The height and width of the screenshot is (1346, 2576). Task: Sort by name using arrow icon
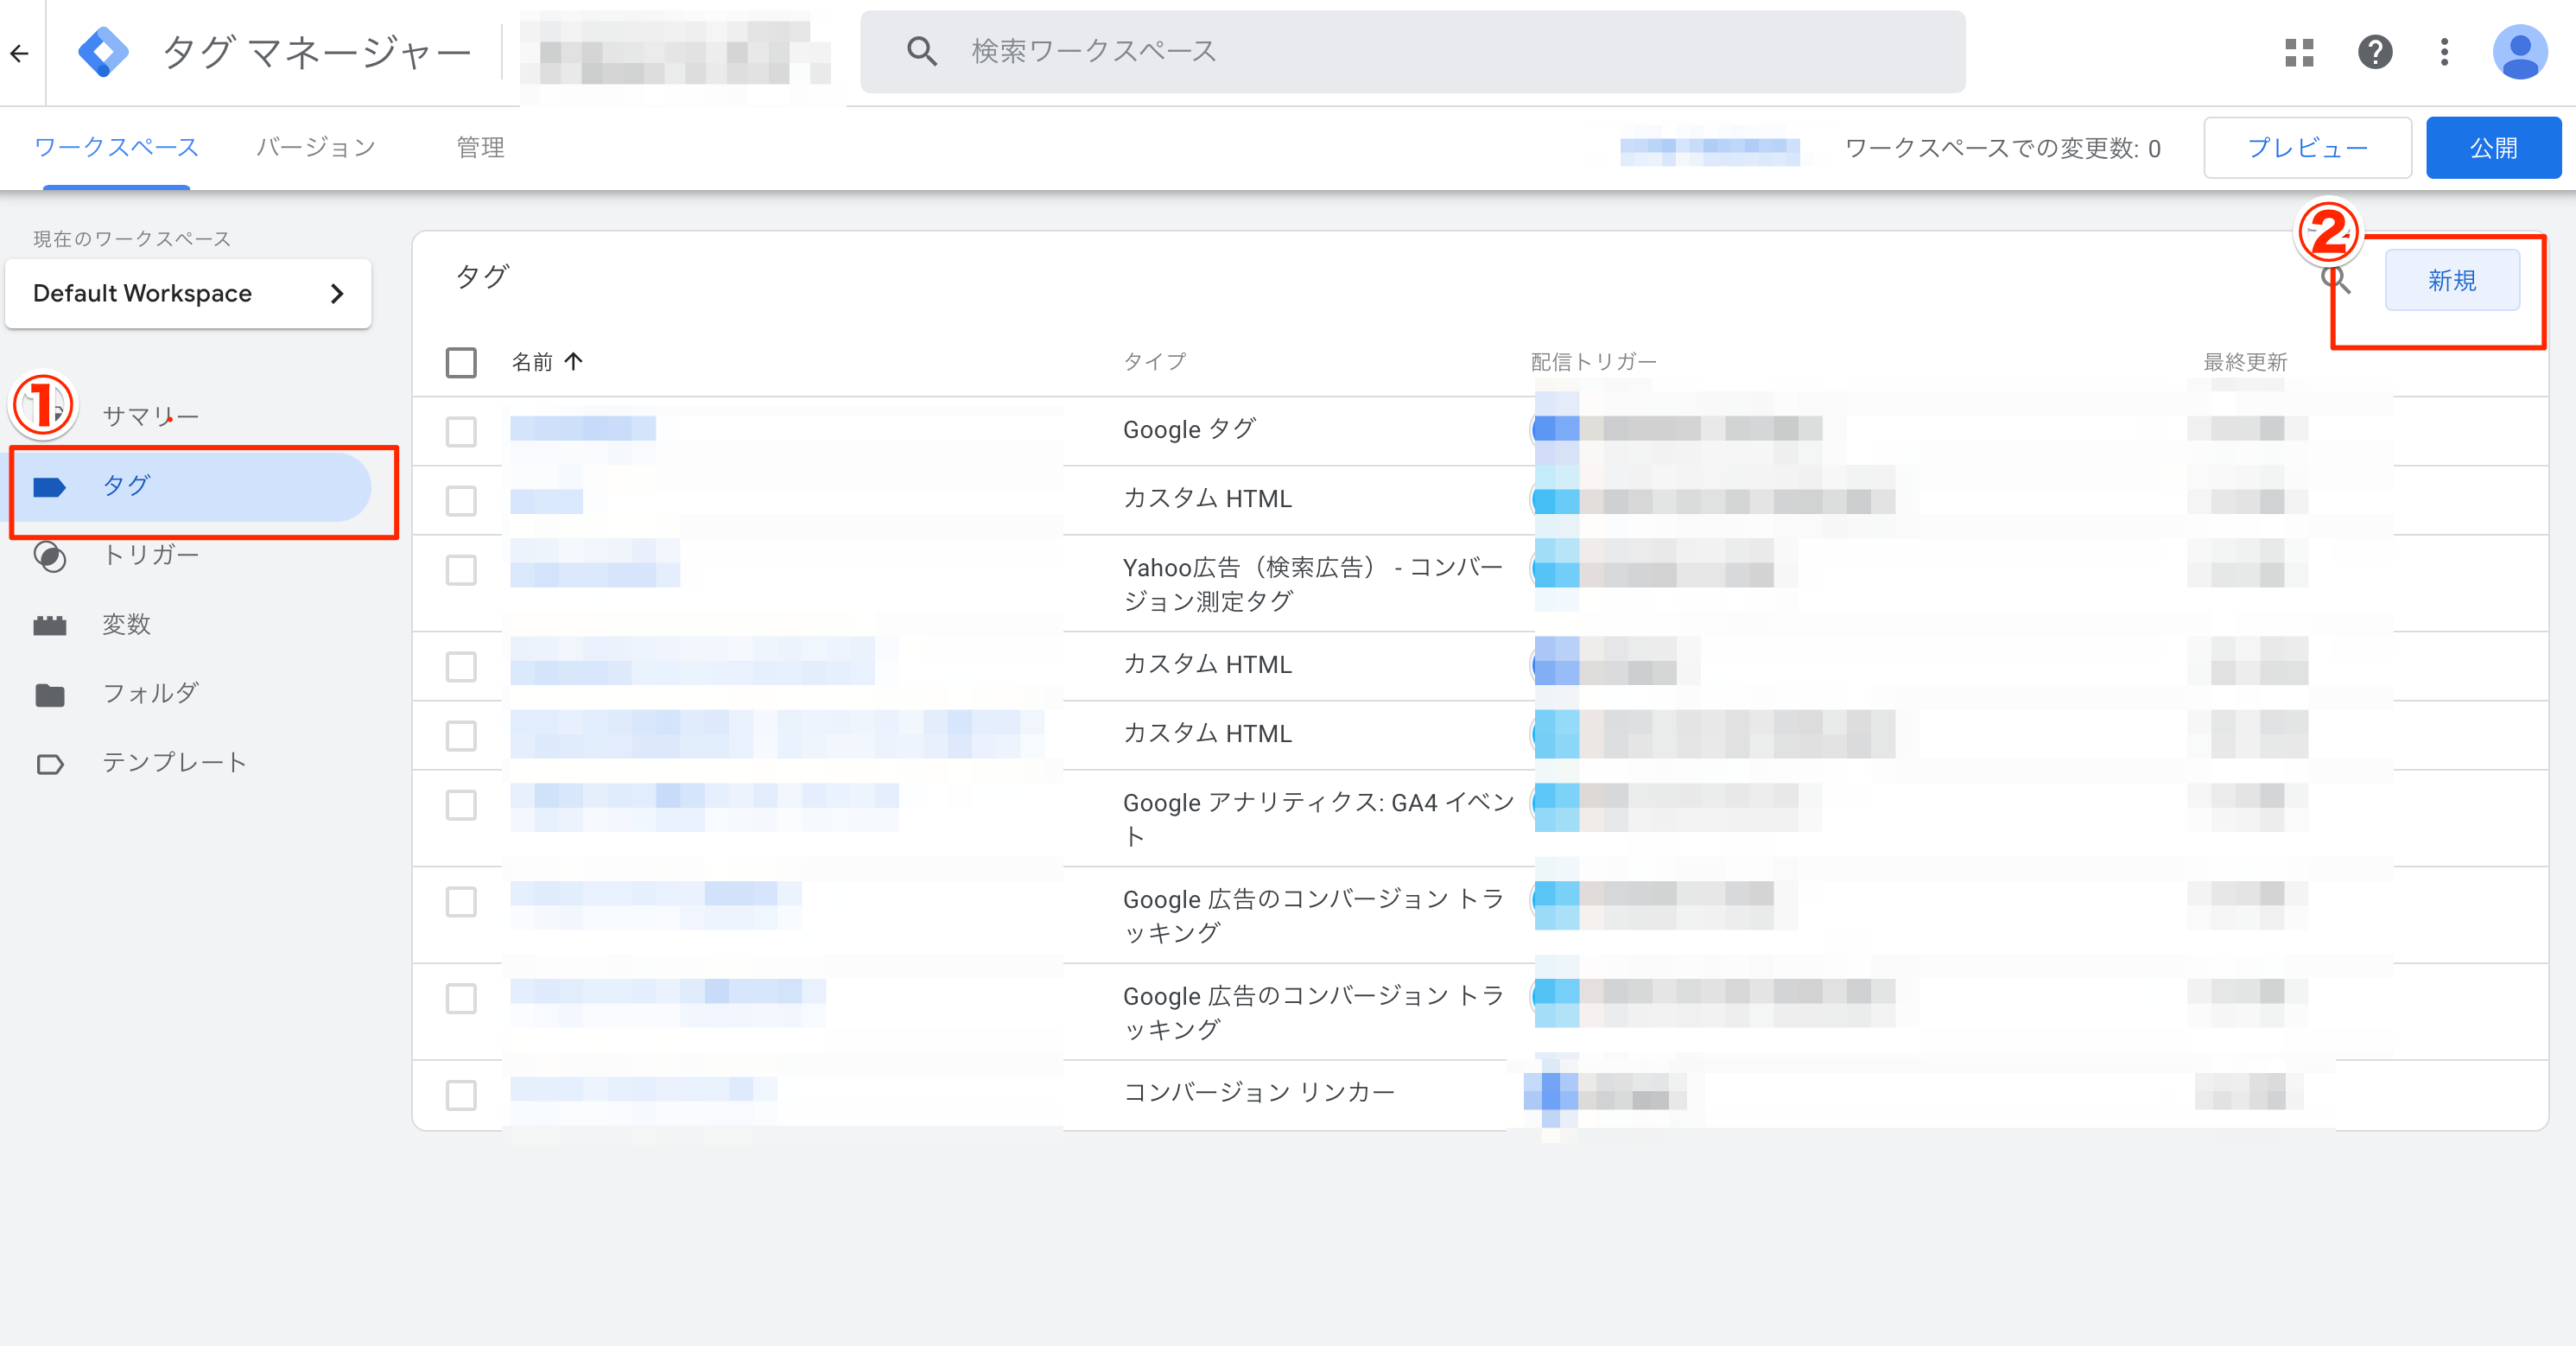(573, 361)
